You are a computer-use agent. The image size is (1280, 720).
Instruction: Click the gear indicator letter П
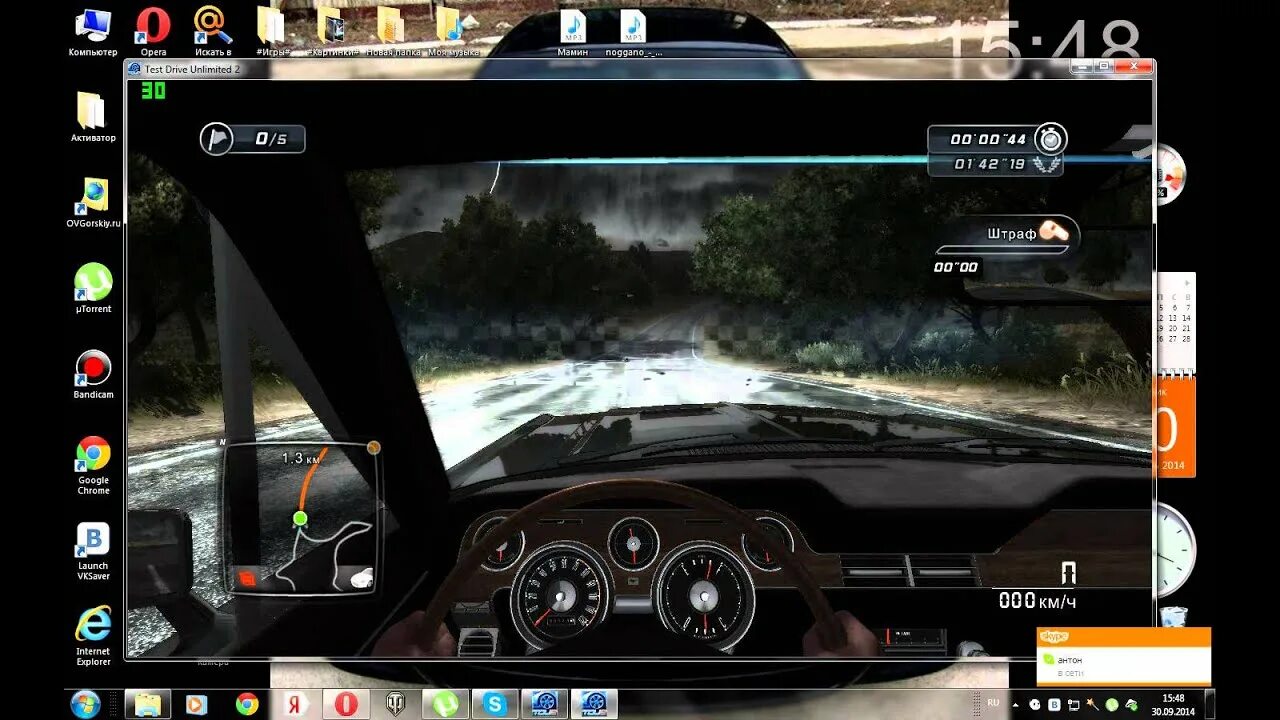[1069, 573]
